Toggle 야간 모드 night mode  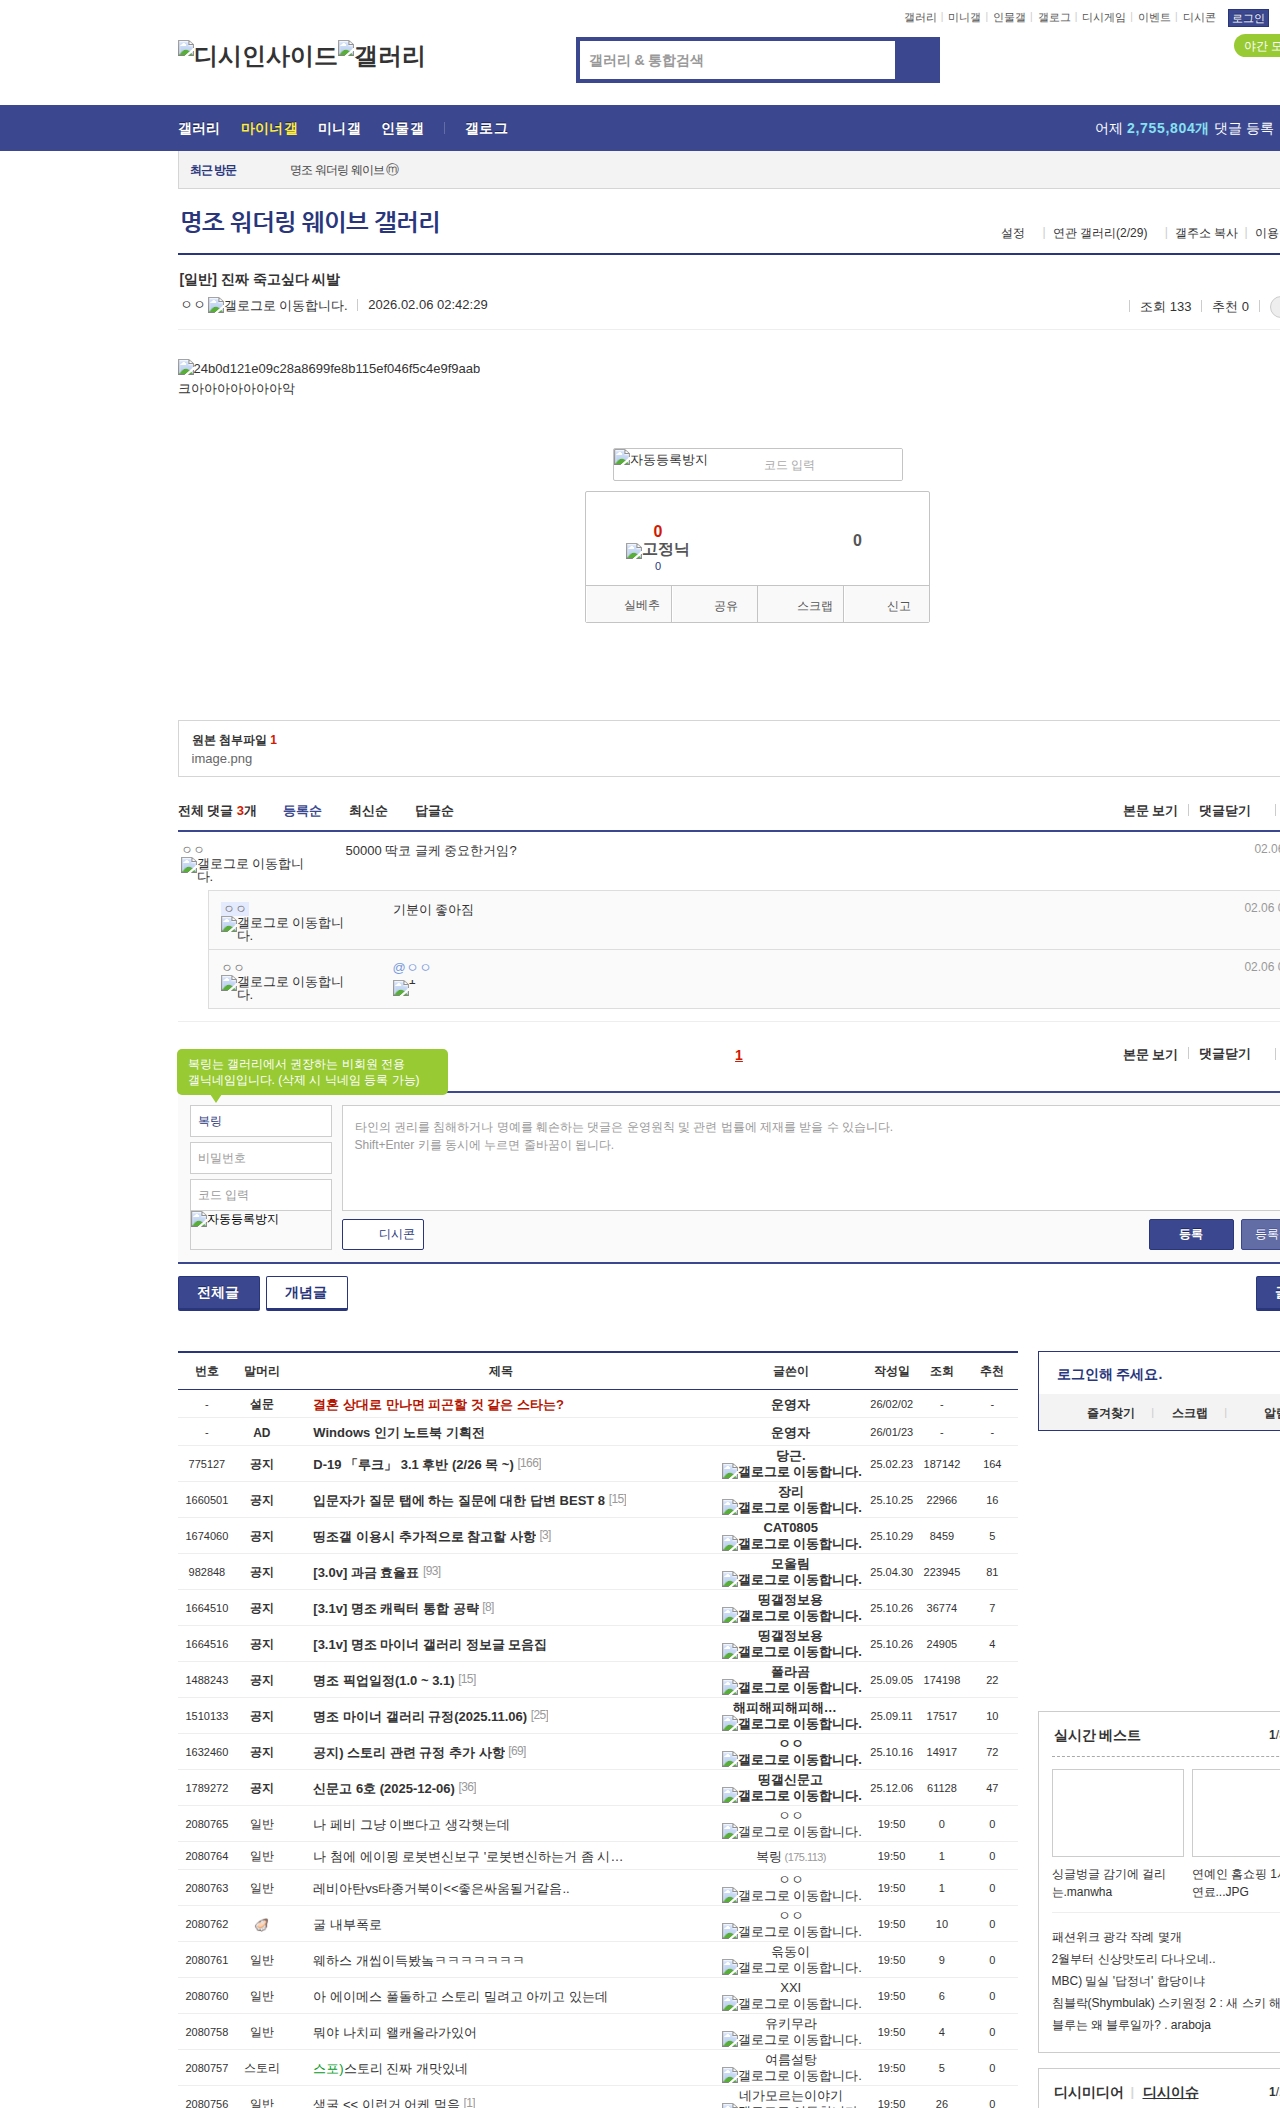[1259, 46]
